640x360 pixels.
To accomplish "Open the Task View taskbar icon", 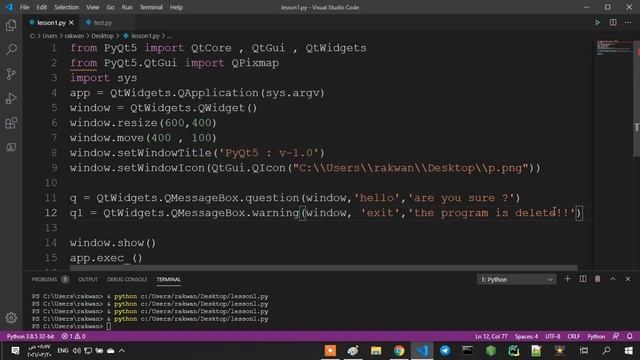I will coord(584,351).
